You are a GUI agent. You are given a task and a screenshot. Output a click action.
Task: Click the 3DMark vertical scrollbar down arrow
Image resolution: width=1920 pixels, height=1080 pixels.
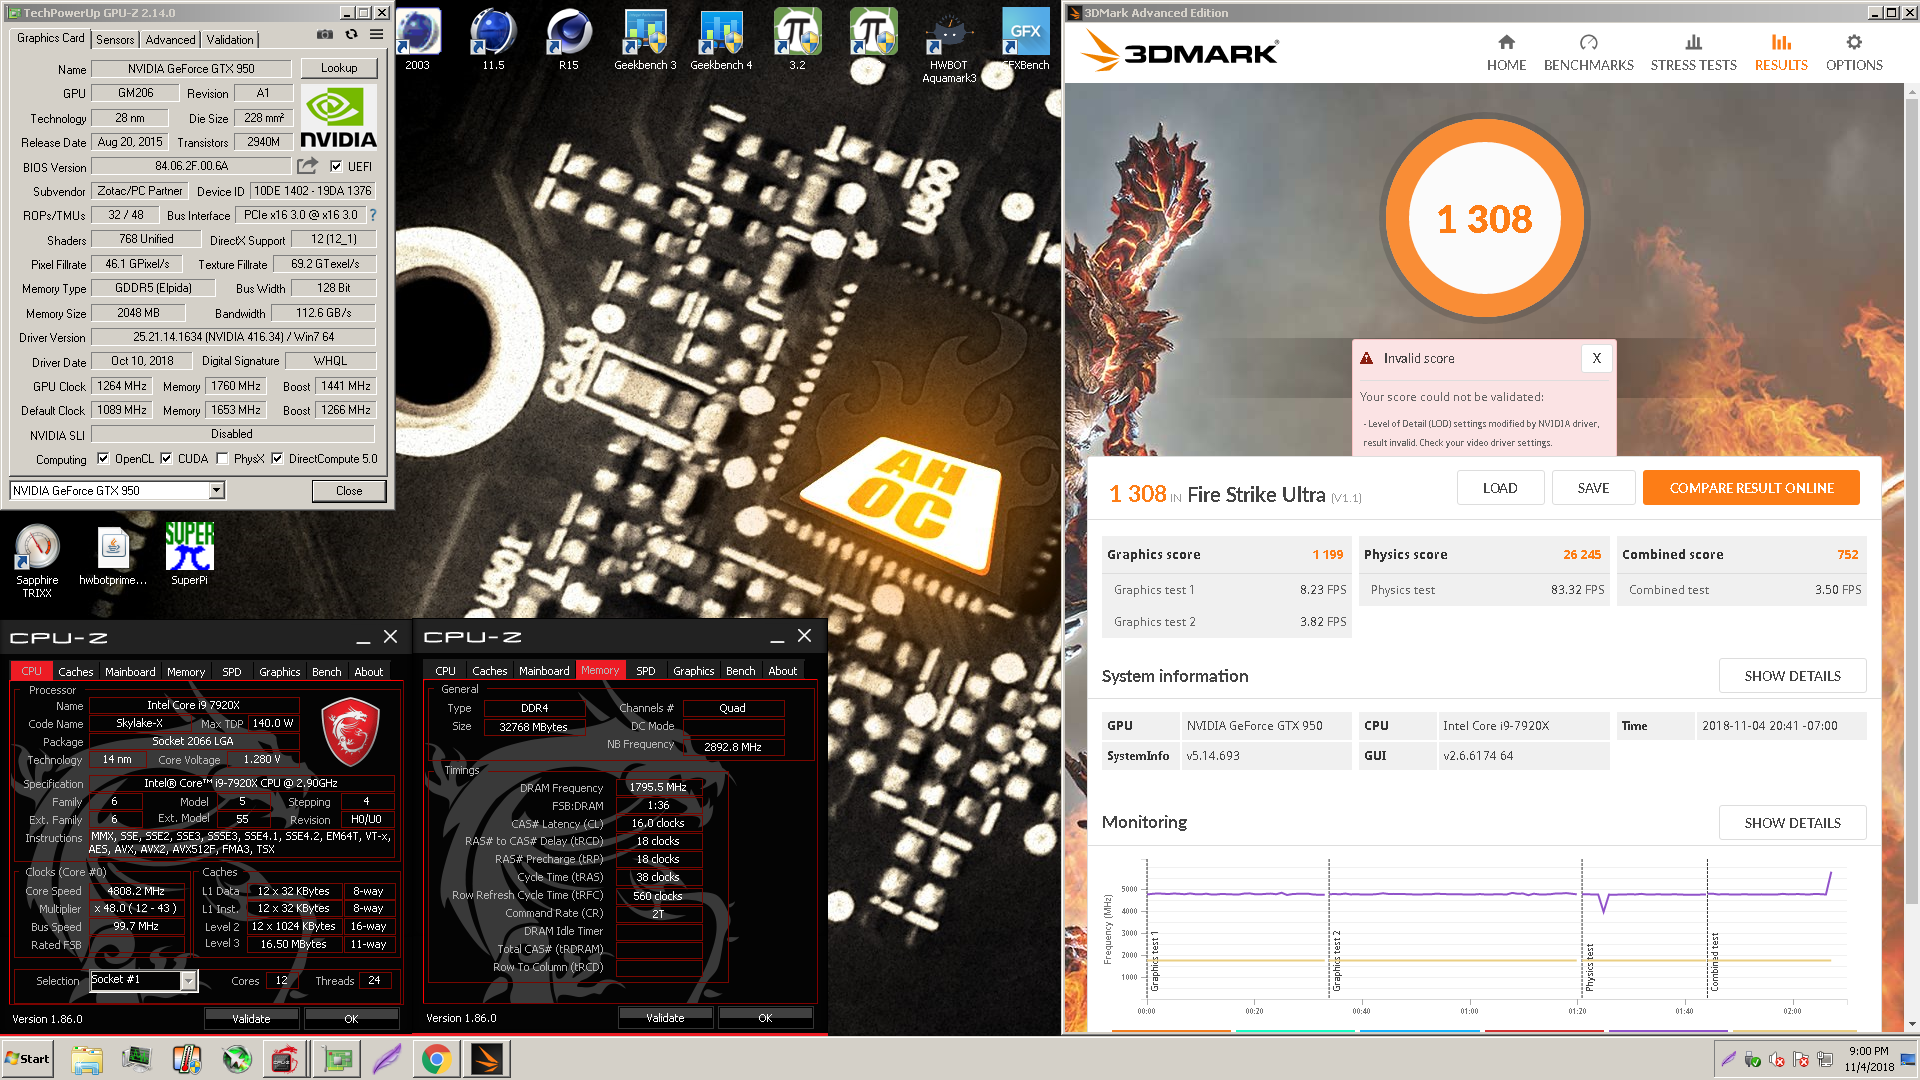click(x=1912, y=1024)
